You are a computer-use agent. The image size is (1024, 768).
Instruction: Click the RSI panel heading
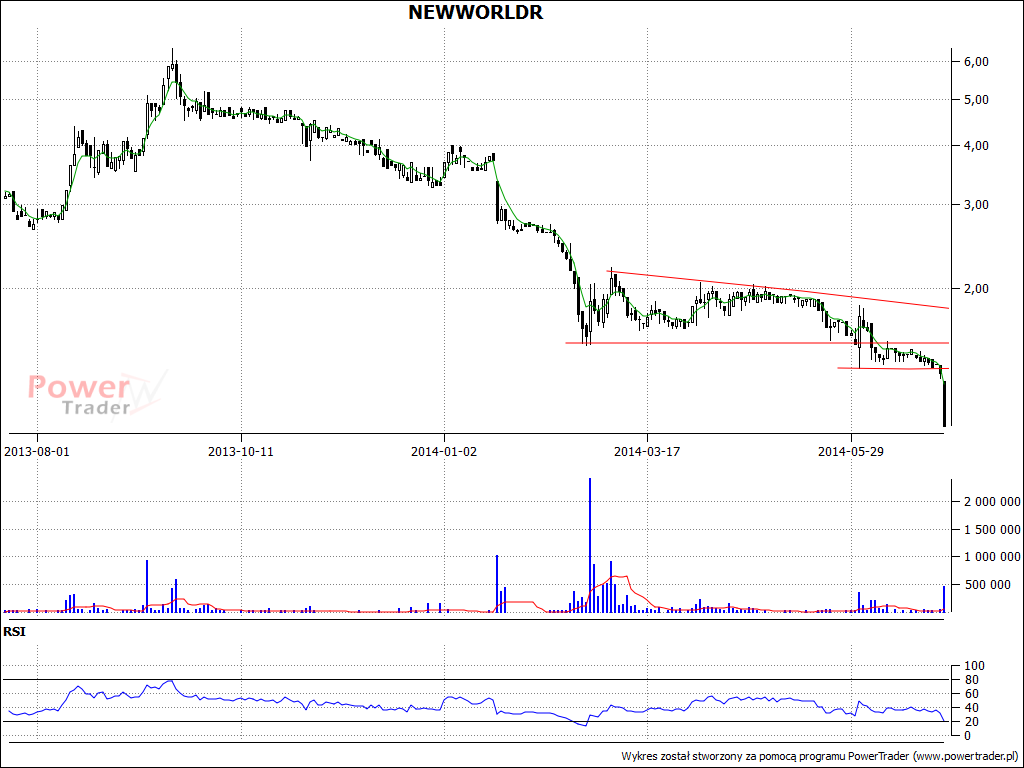pos(14,632)
